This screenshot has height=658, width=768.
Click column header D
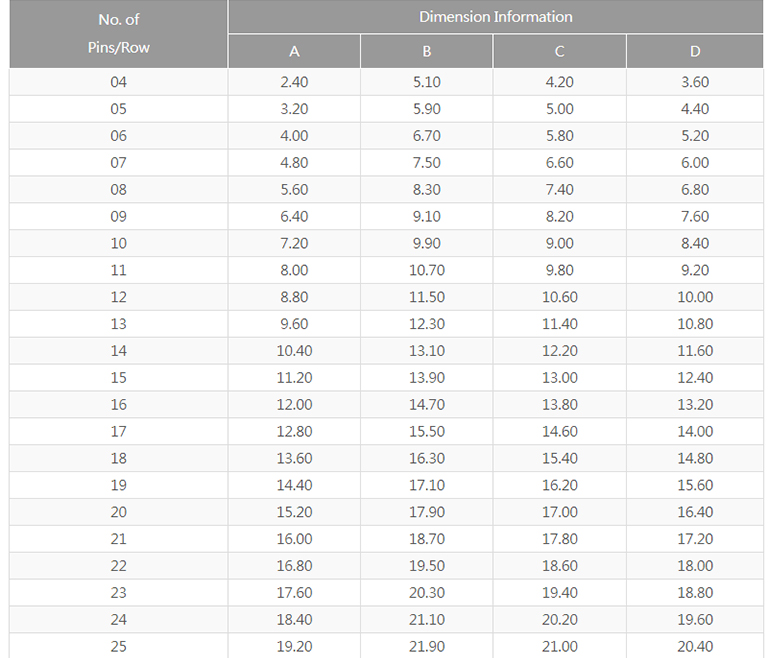(x=695, y=51)
